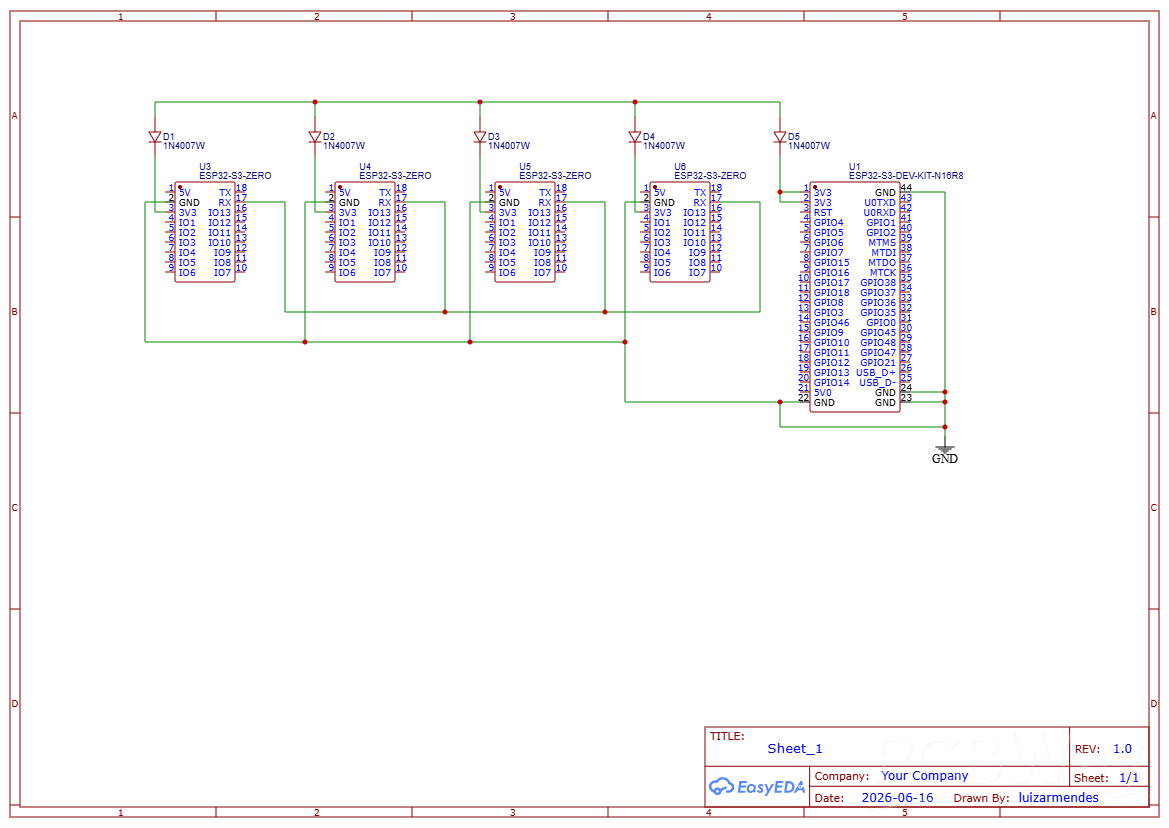
Task: Click the D4 designator text
Action: (649, 137)
